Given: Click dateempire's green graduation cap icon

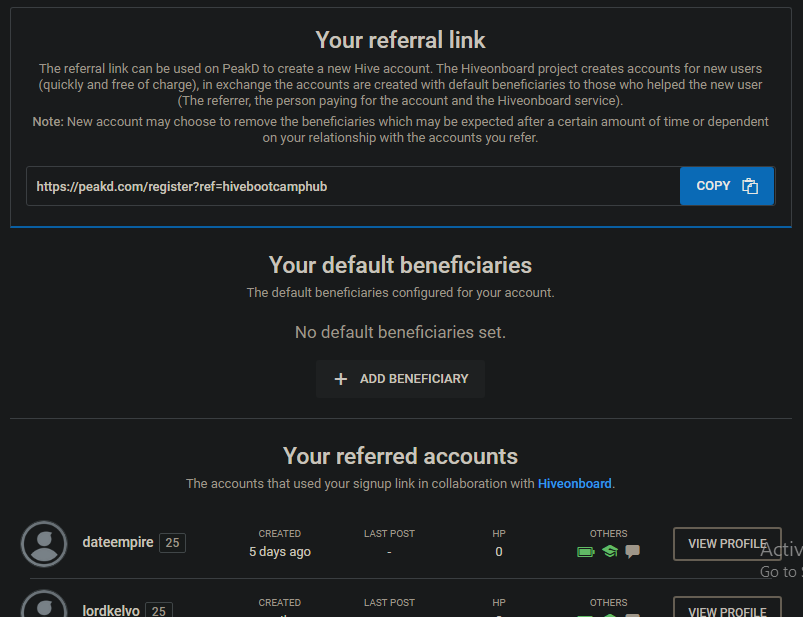Looking at the screenshot, I should click(x=609, y=551).
